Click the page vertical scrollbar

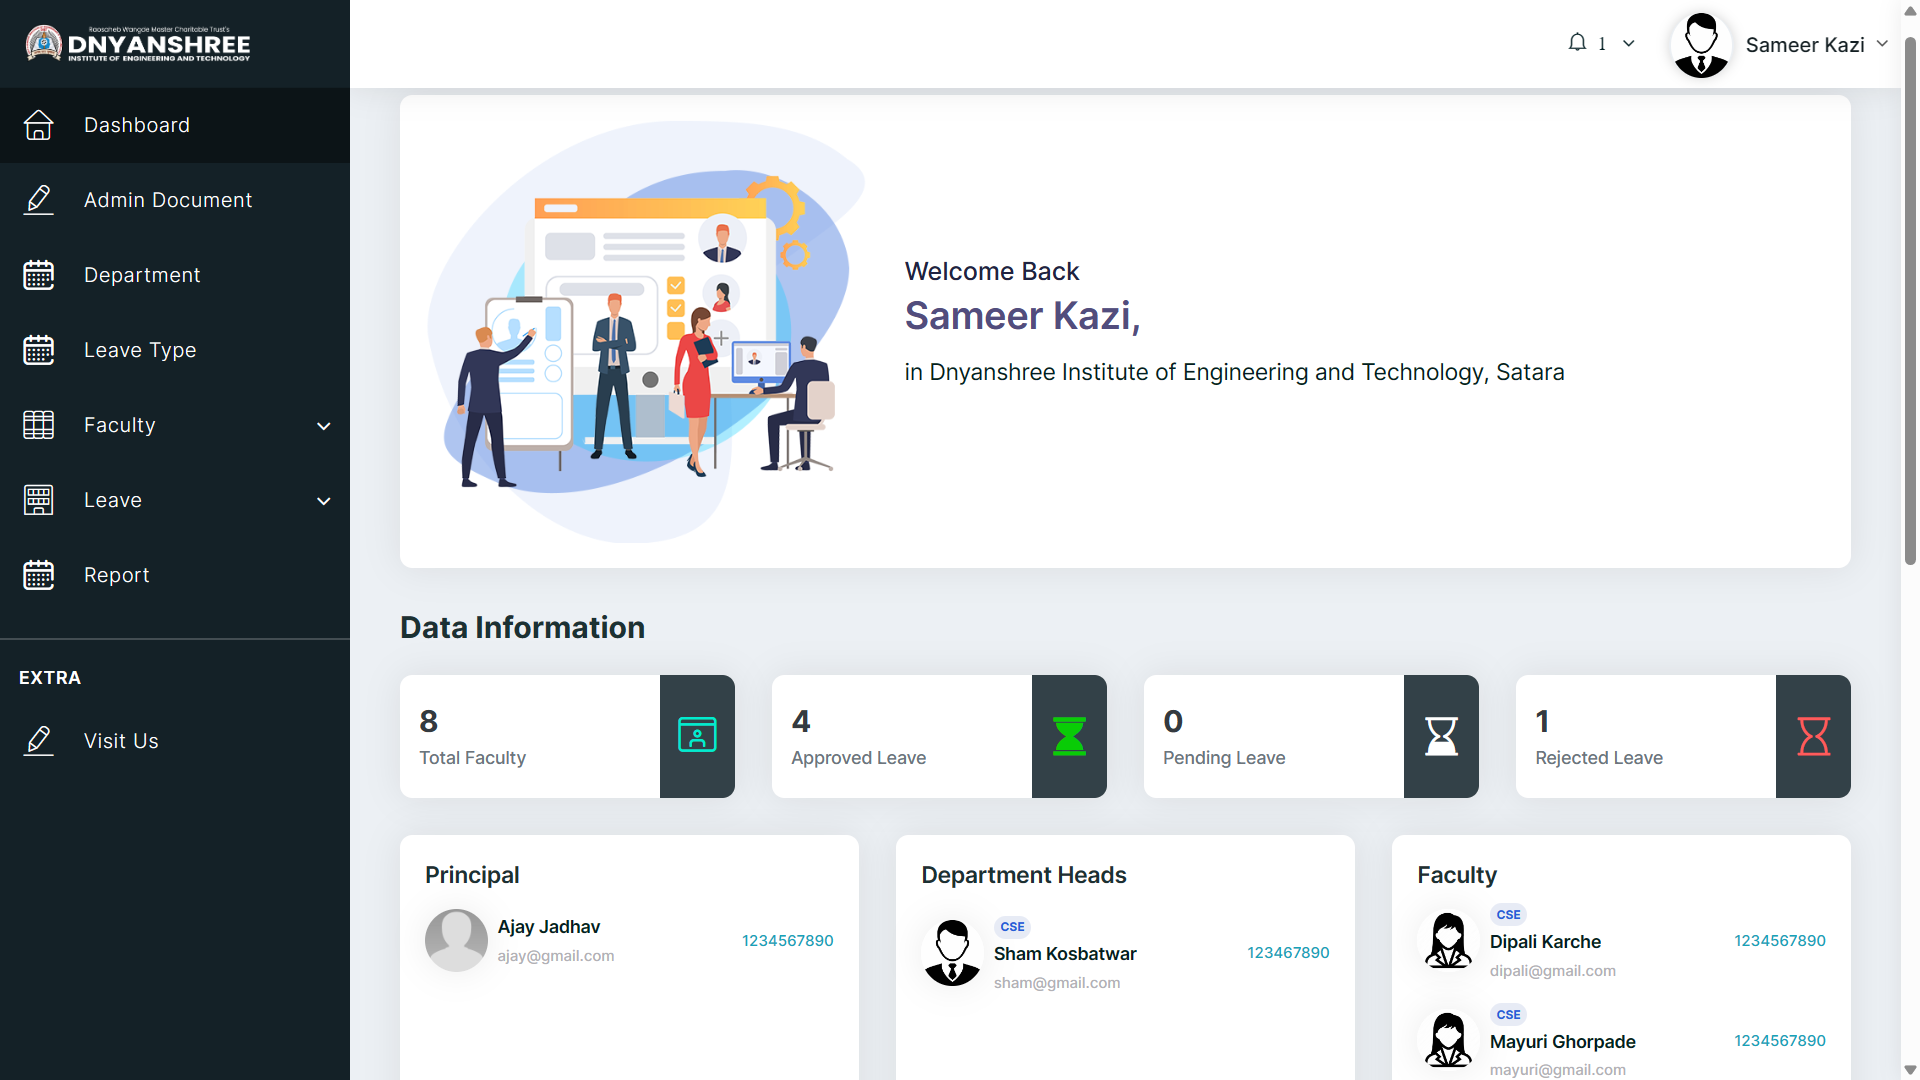pos(1910,300)
